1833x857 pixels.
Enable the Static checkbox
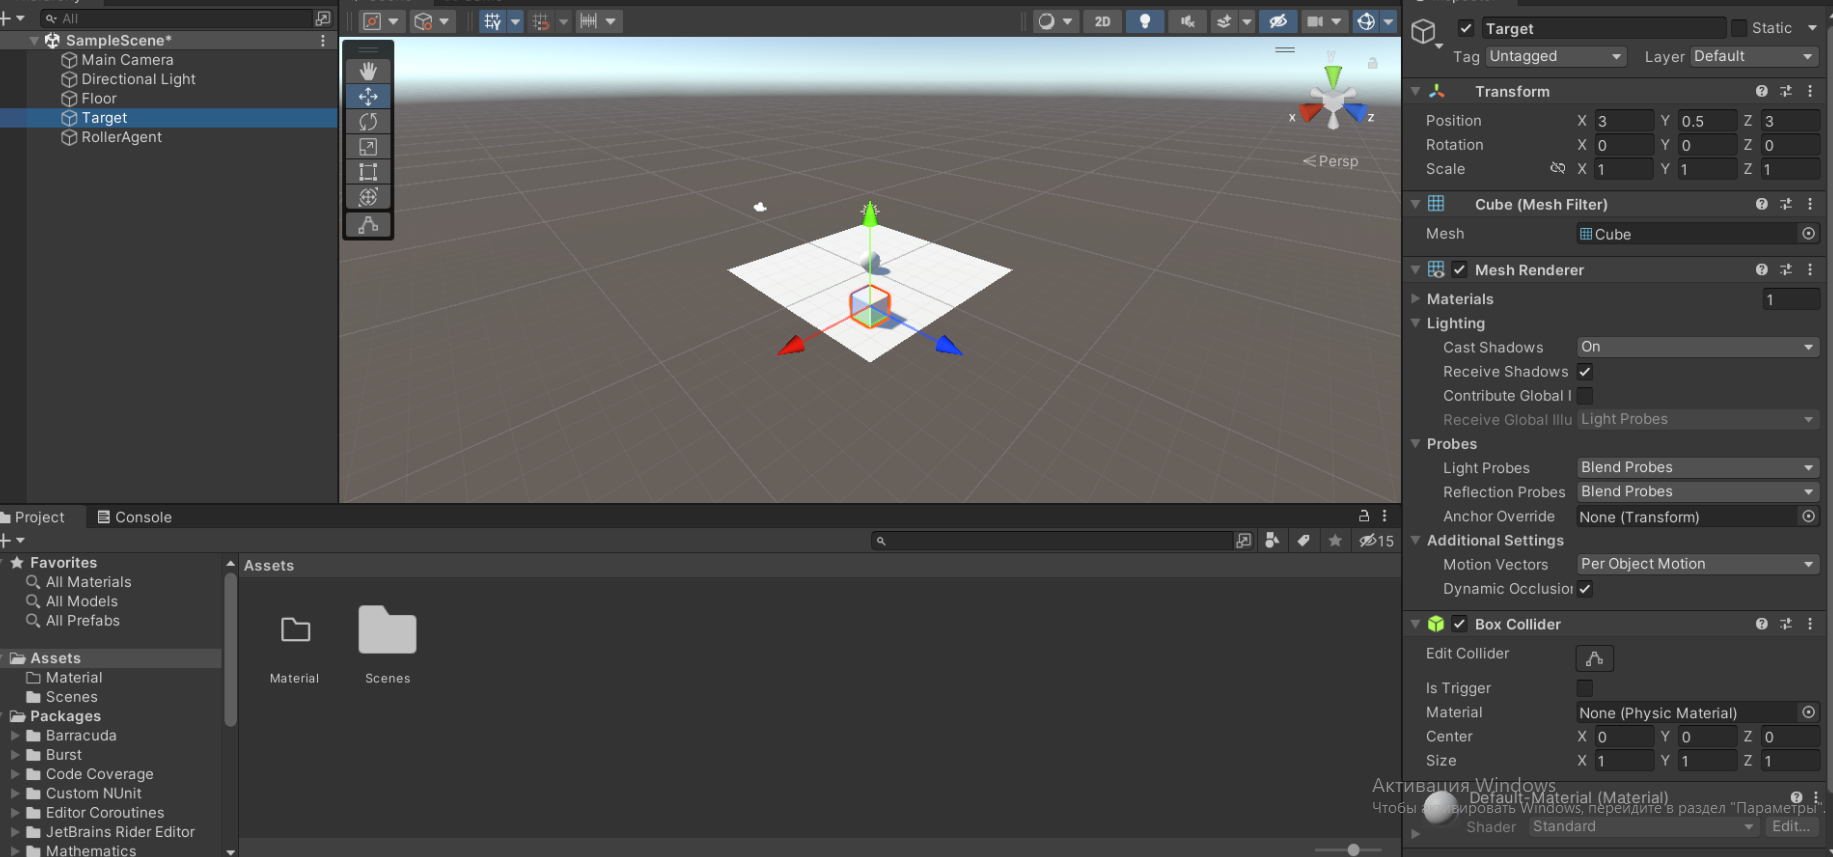point(1739,28)
